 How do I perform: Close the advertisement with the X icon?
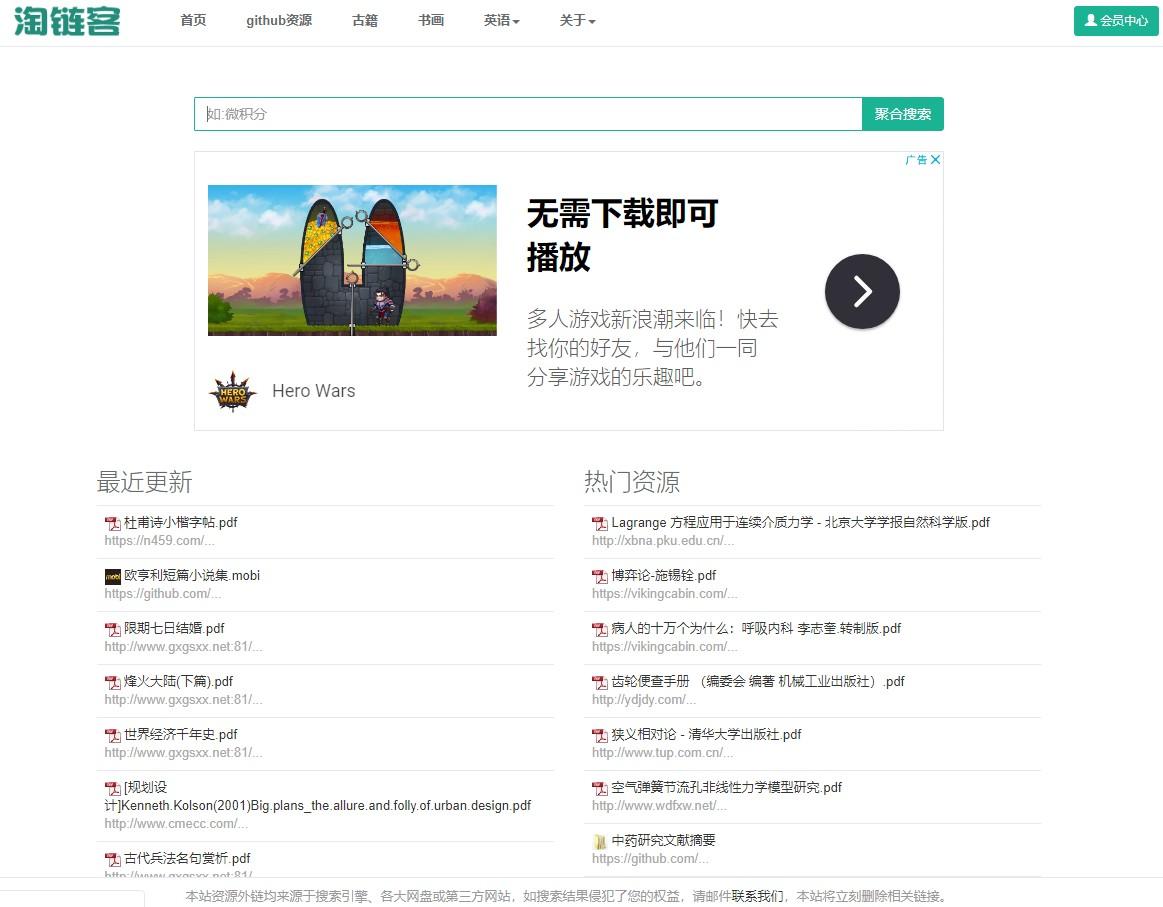pyautogui.click(x=936, y=160)
